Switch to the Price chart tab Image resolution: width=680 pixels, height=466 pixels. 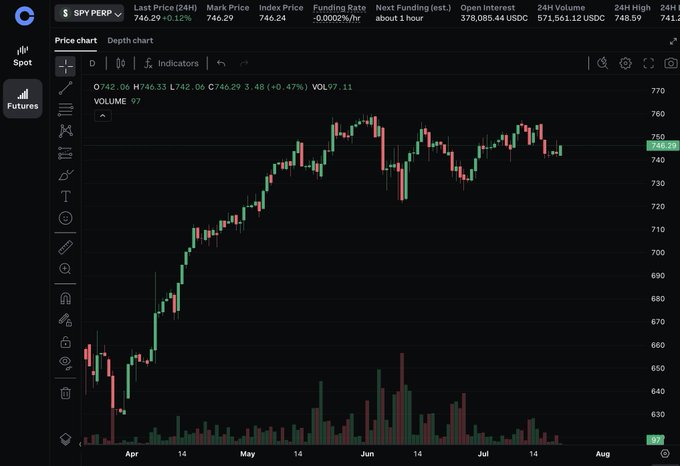point(75,40)
